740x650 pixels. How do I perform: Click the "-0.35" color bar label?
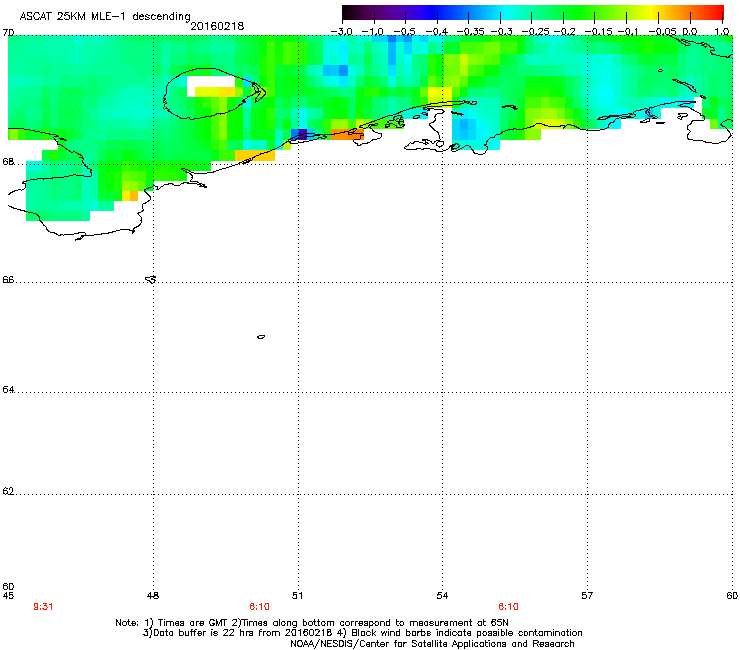pyautogui.click(x=470, y=32)
